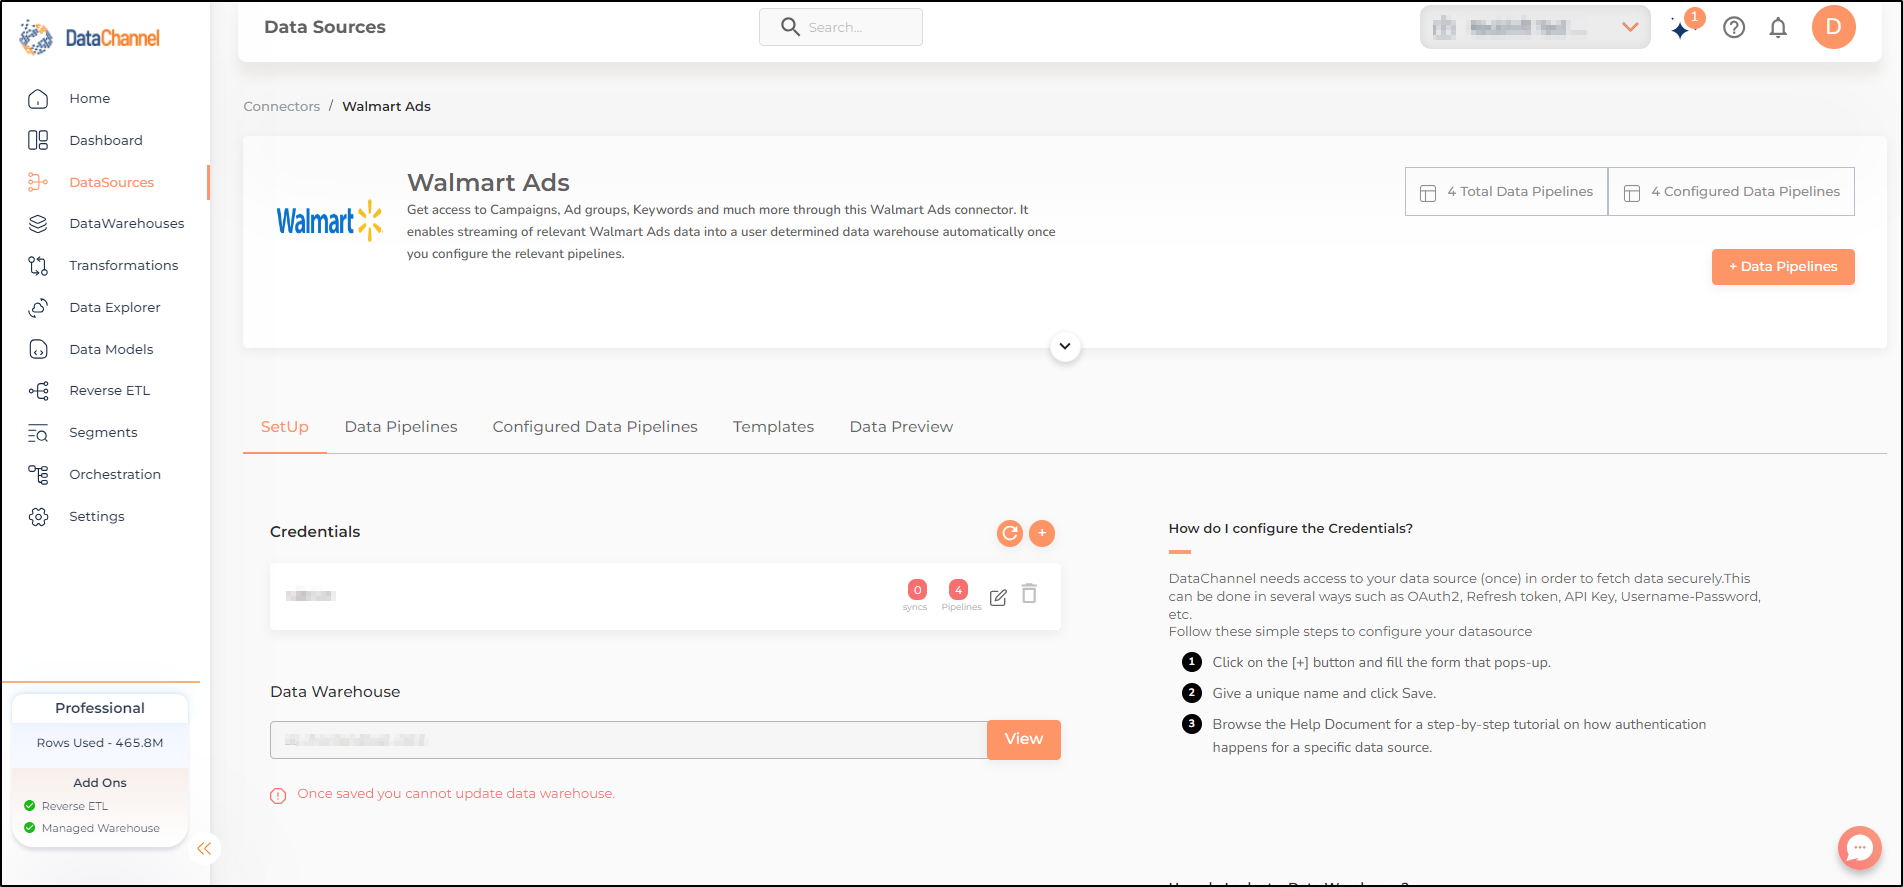1903x887 pixels.
Task: Open the help question mark icon
Action: (x=1734, y=28)
